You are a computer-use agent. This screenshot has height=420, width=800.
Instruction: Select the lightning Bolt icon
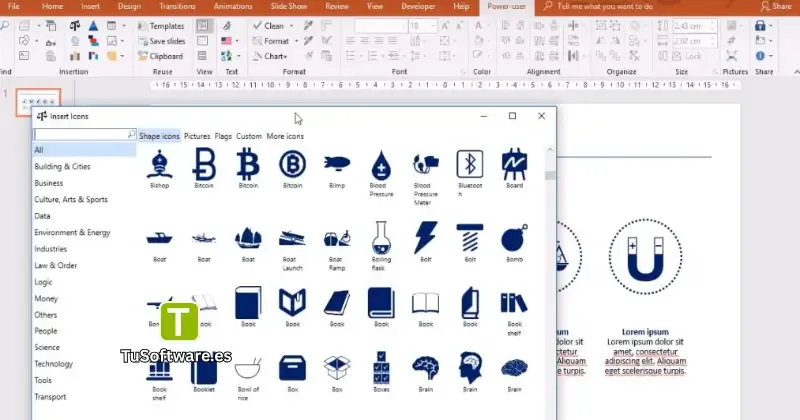426,237
